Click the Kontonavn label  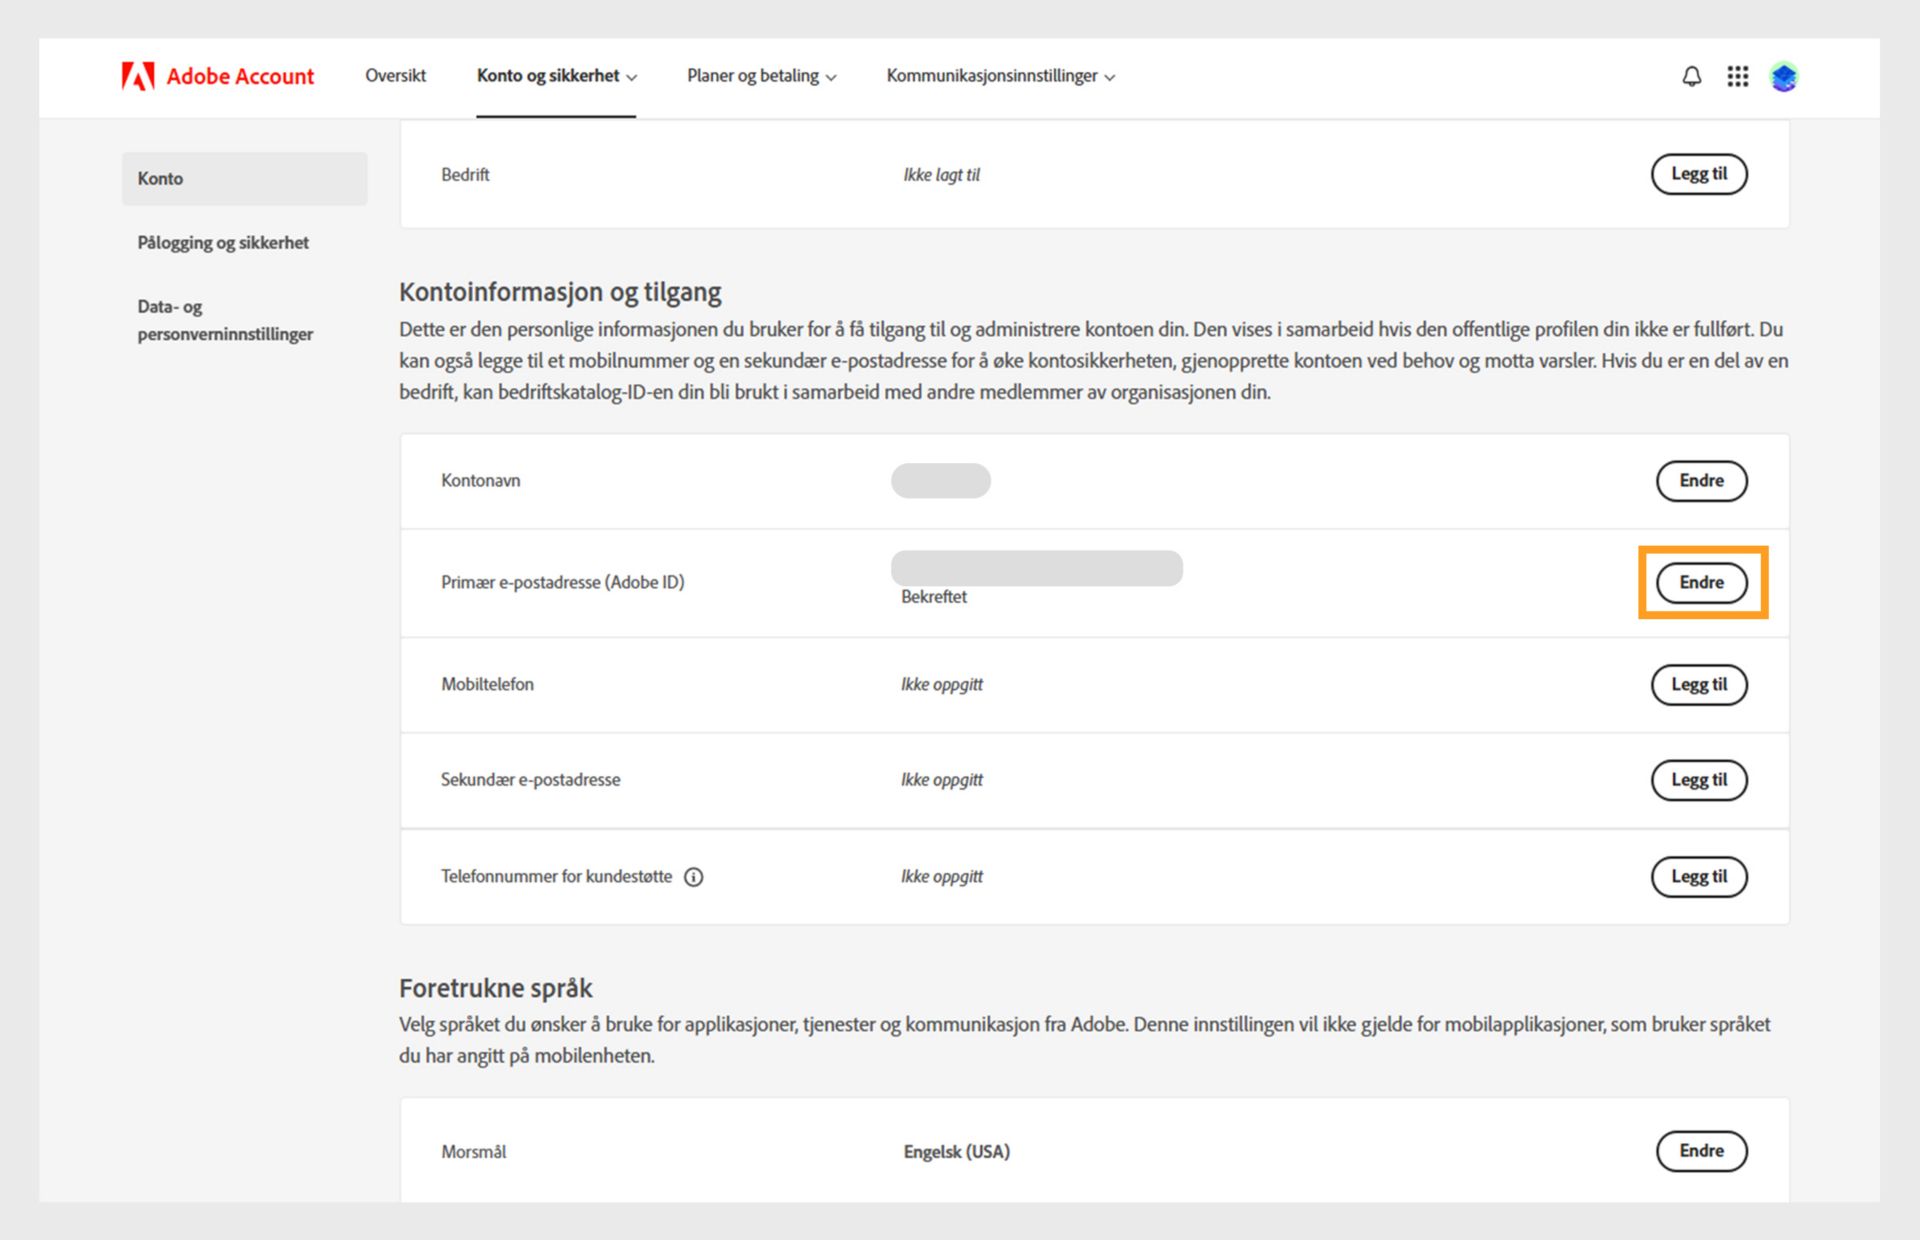pos(481,481)
